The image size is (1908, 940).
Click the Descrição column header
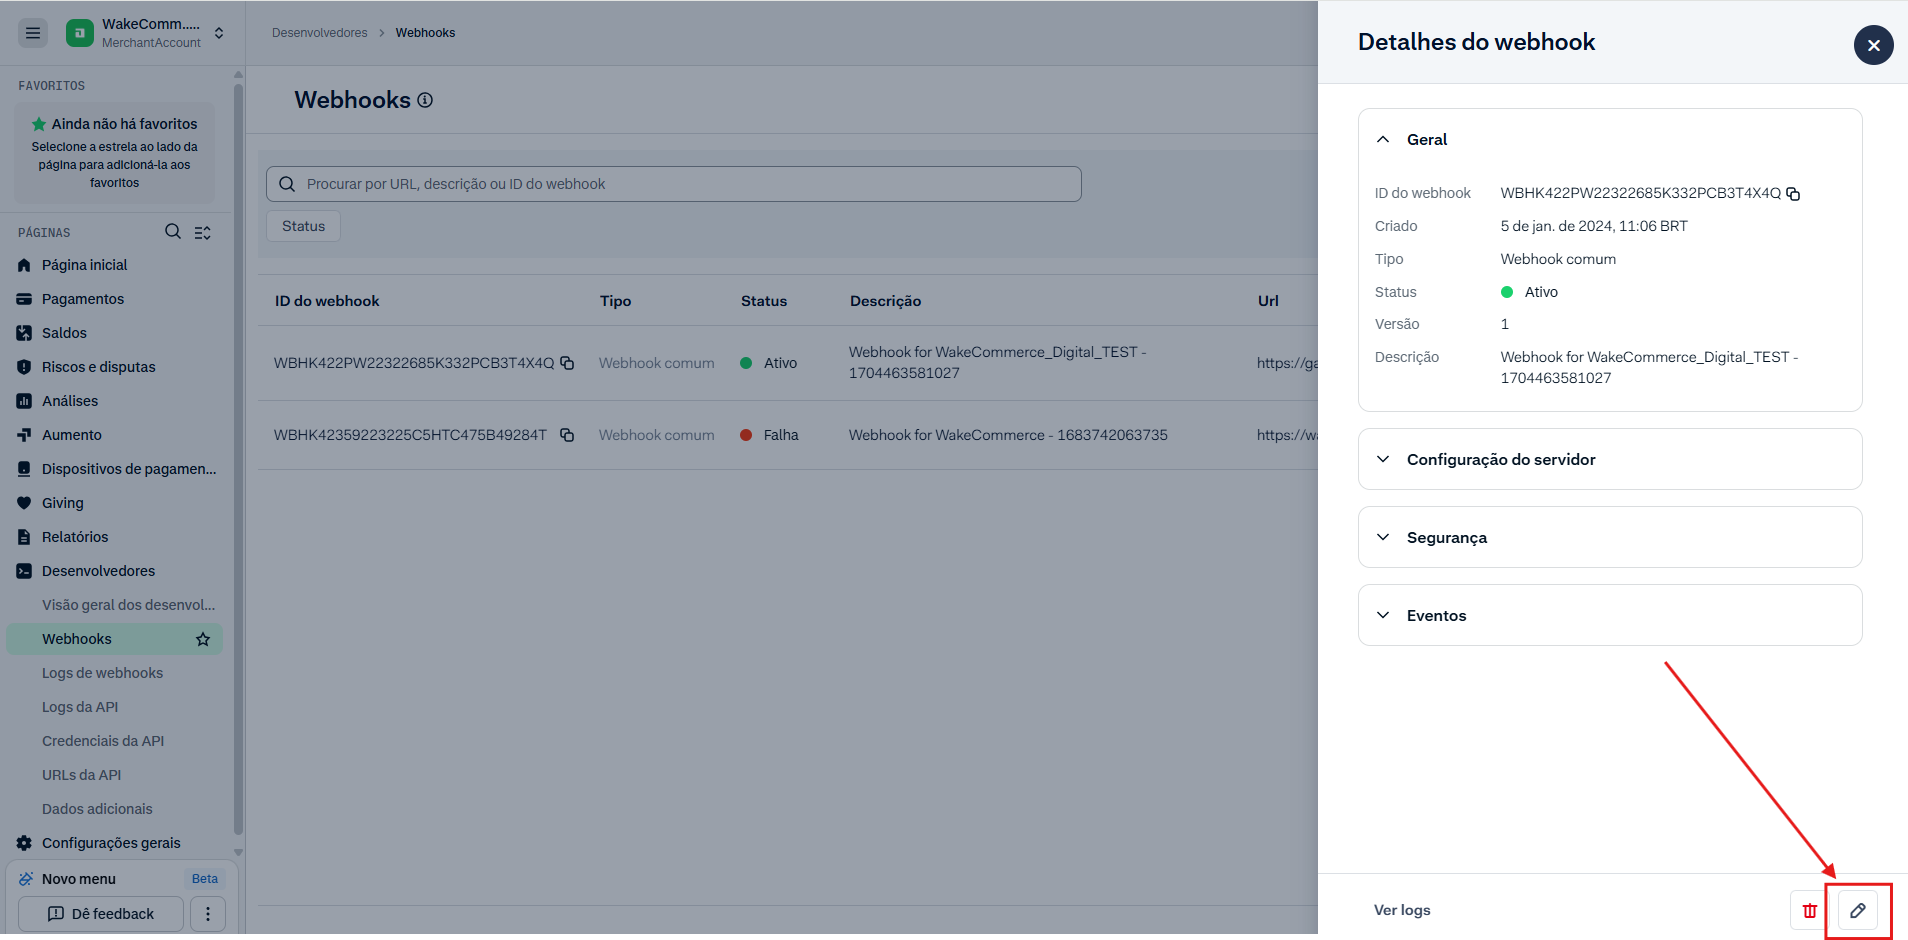(x=885, y=301)
